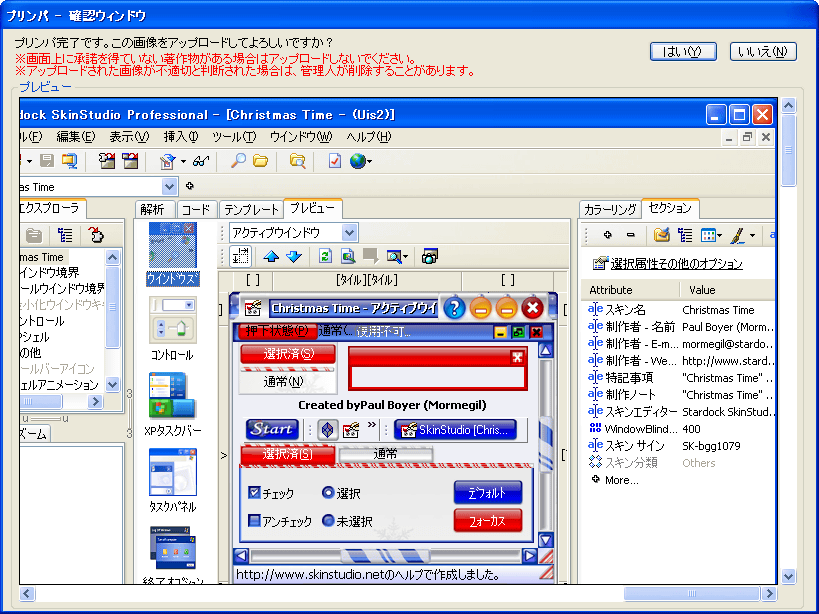The image size is (819, 614).
Task: Select the シェルアニメーション tree item
Action: tap(59, 385)
